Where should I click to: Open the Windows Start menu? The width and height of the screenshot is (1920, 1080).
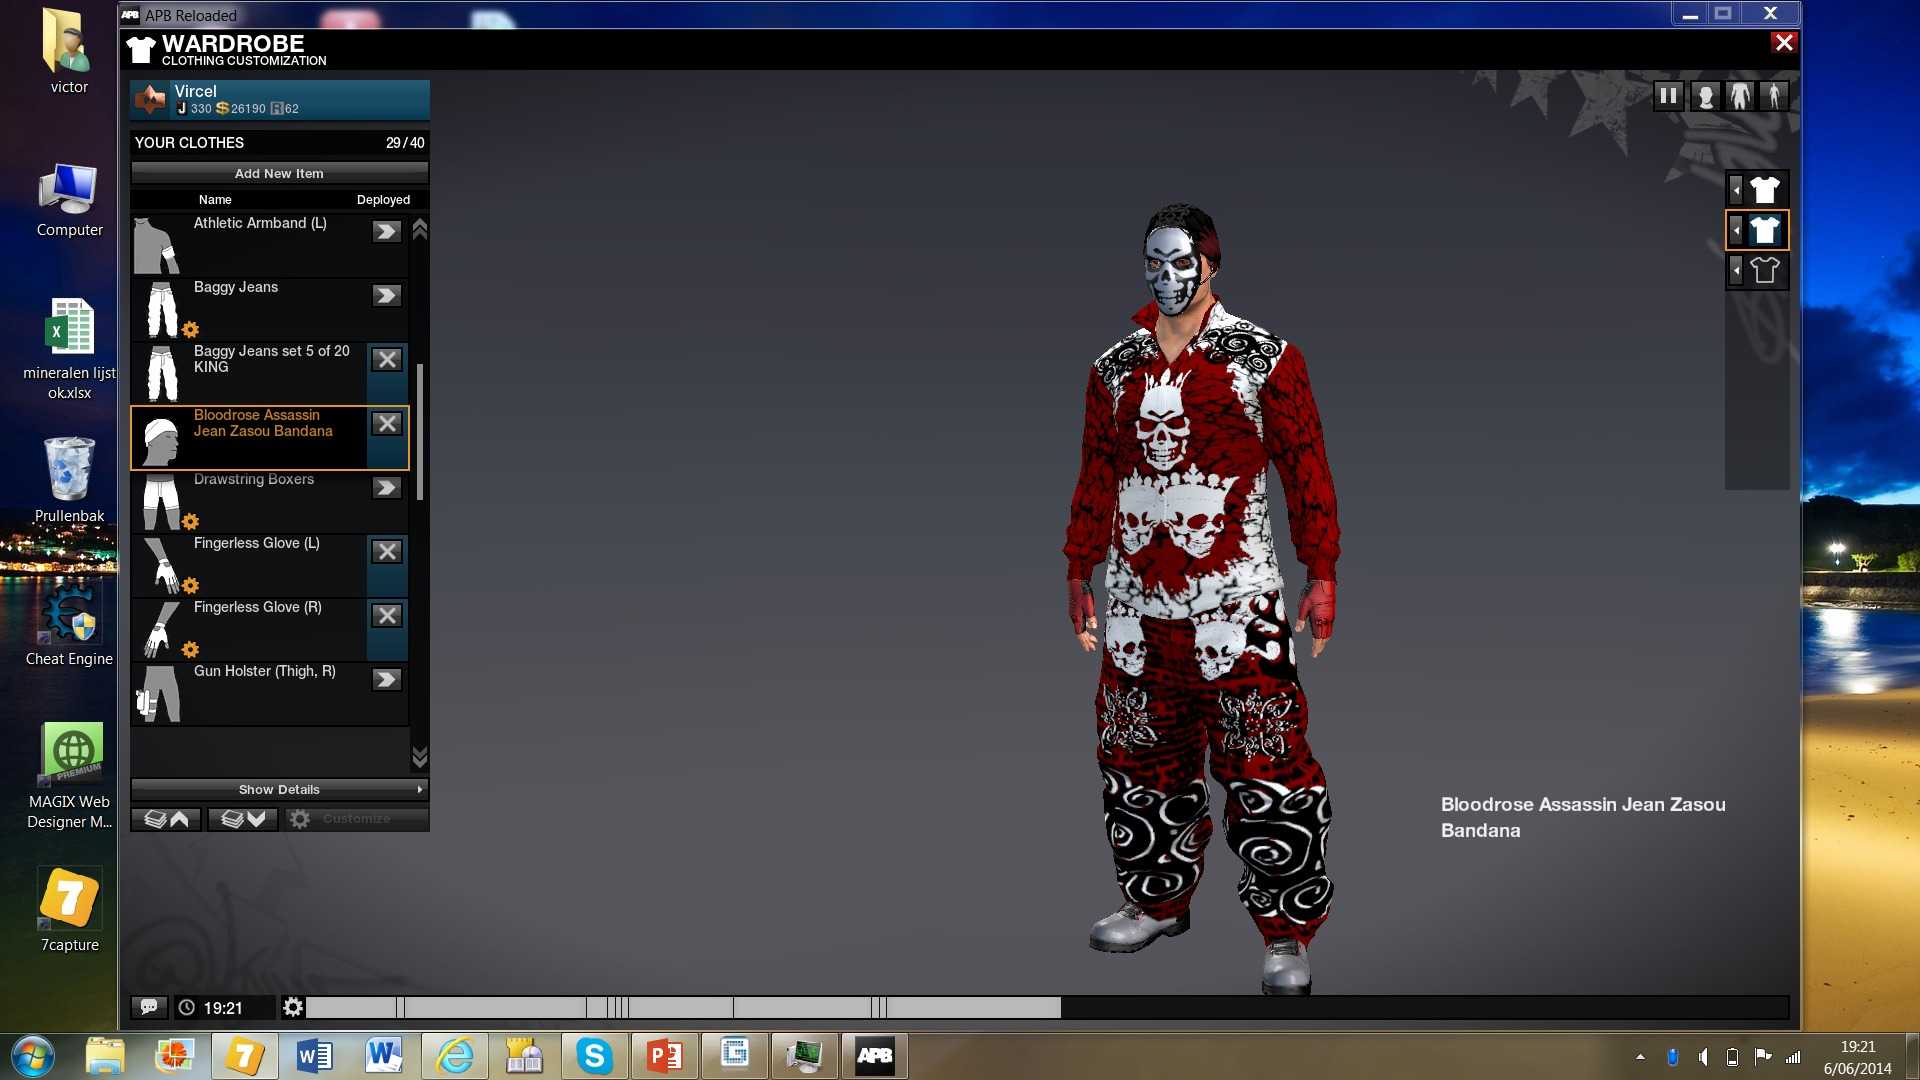coord(33,1056)
